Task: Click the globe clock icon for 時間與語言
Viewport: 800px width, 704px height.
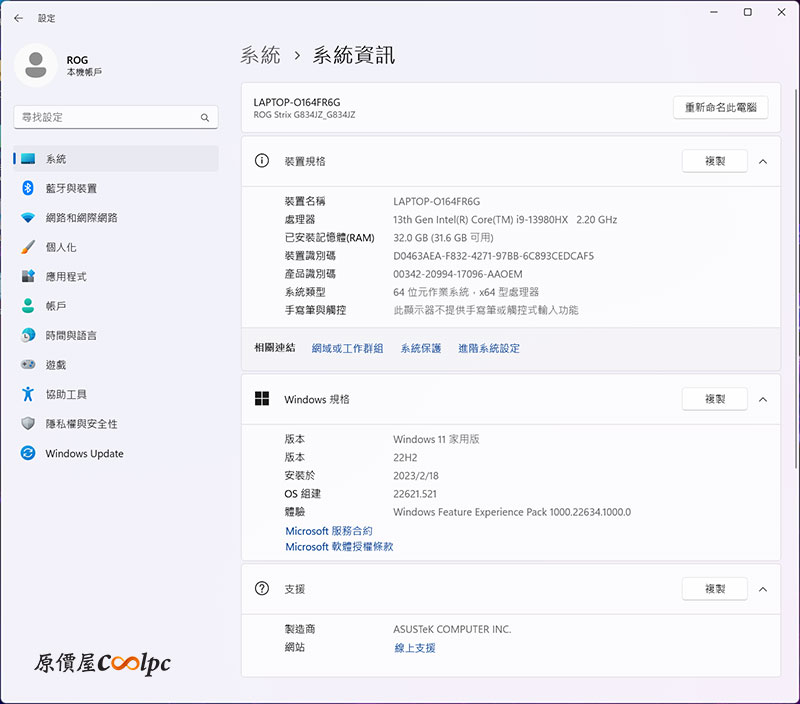Action: (28, 335)
